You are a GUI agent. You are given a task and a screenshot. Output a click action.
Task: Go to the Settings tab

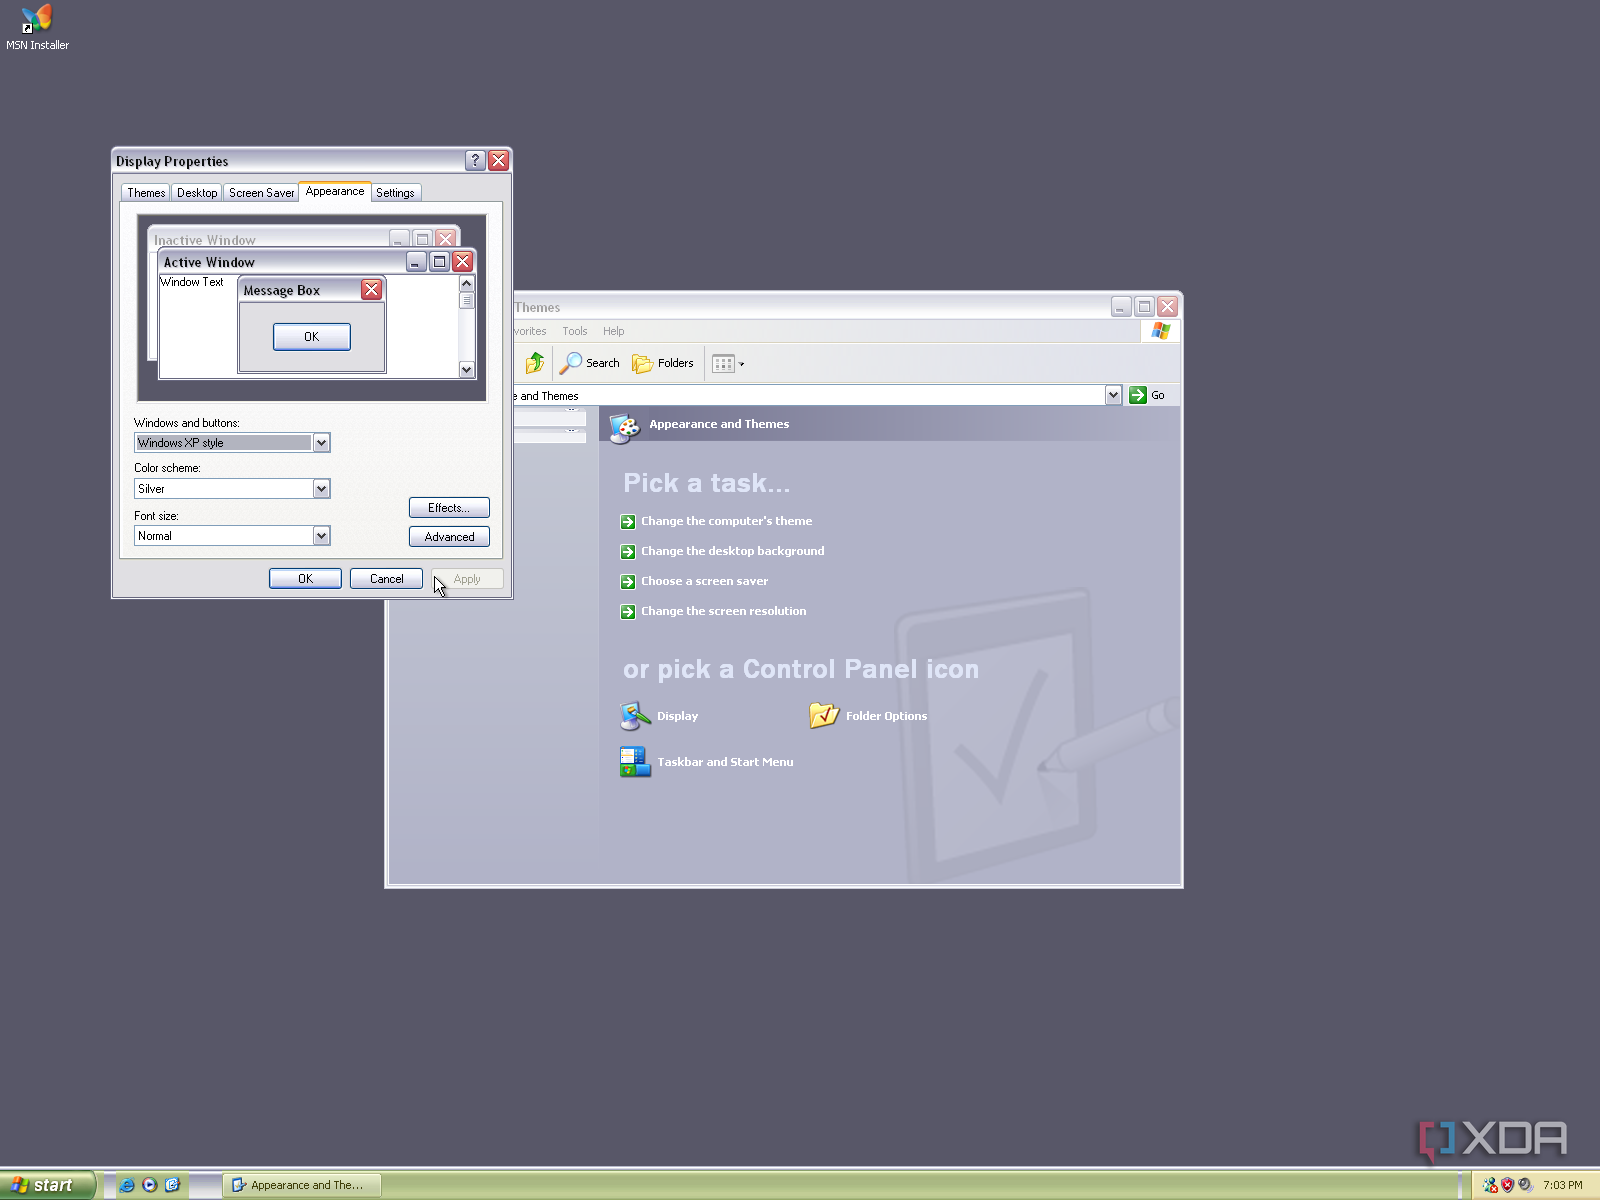coord(395,193)
